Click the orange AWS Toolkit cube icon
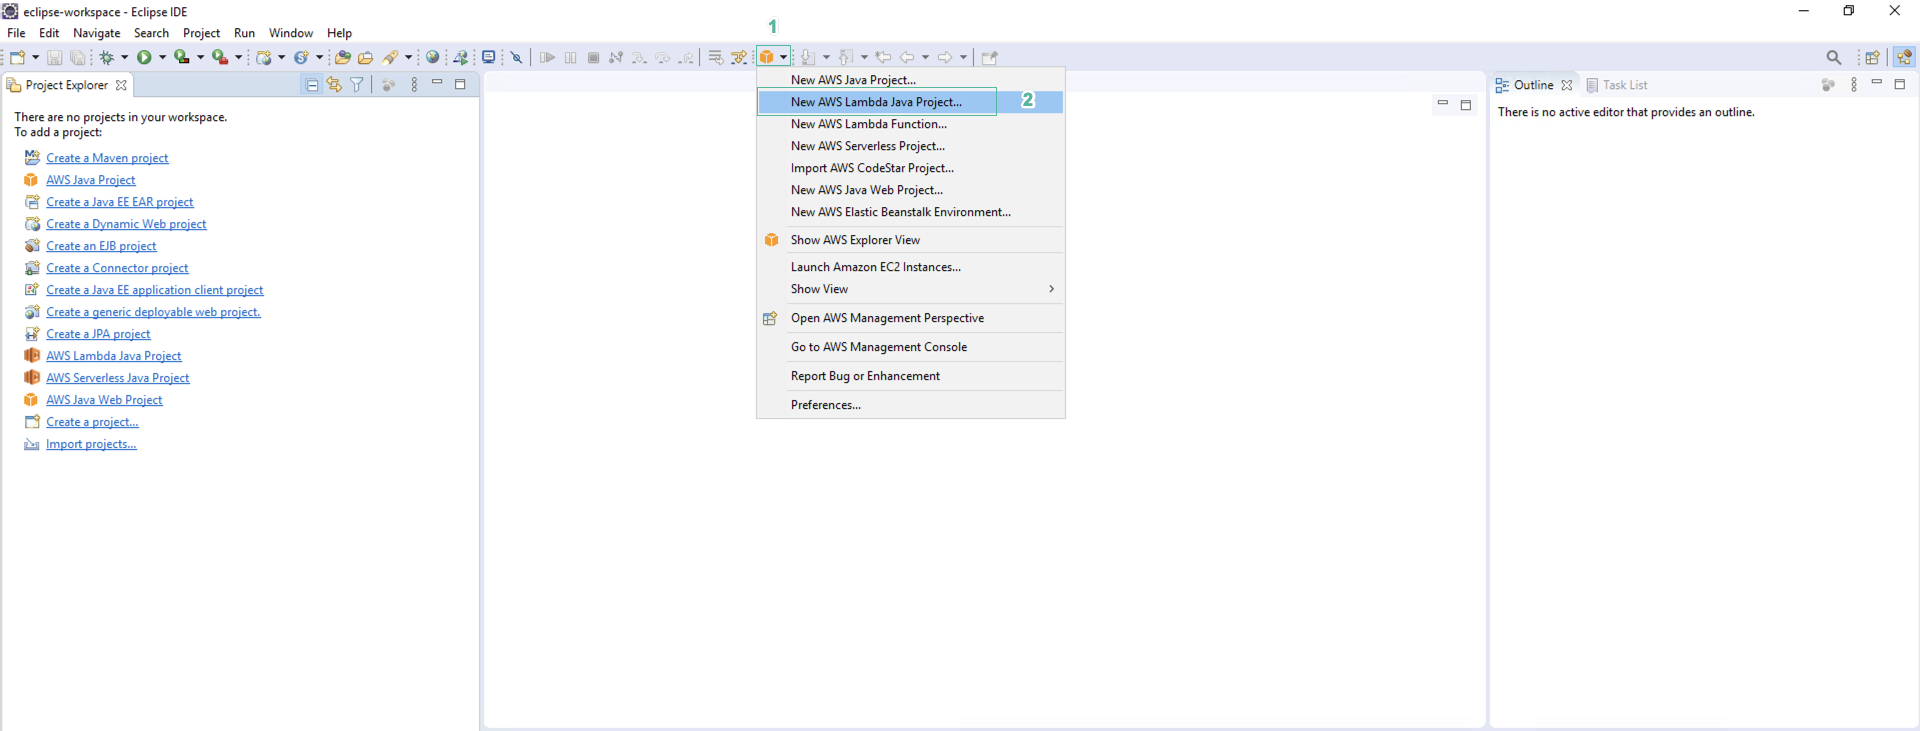Viewport: 1920px width, 731px height. 767,58
